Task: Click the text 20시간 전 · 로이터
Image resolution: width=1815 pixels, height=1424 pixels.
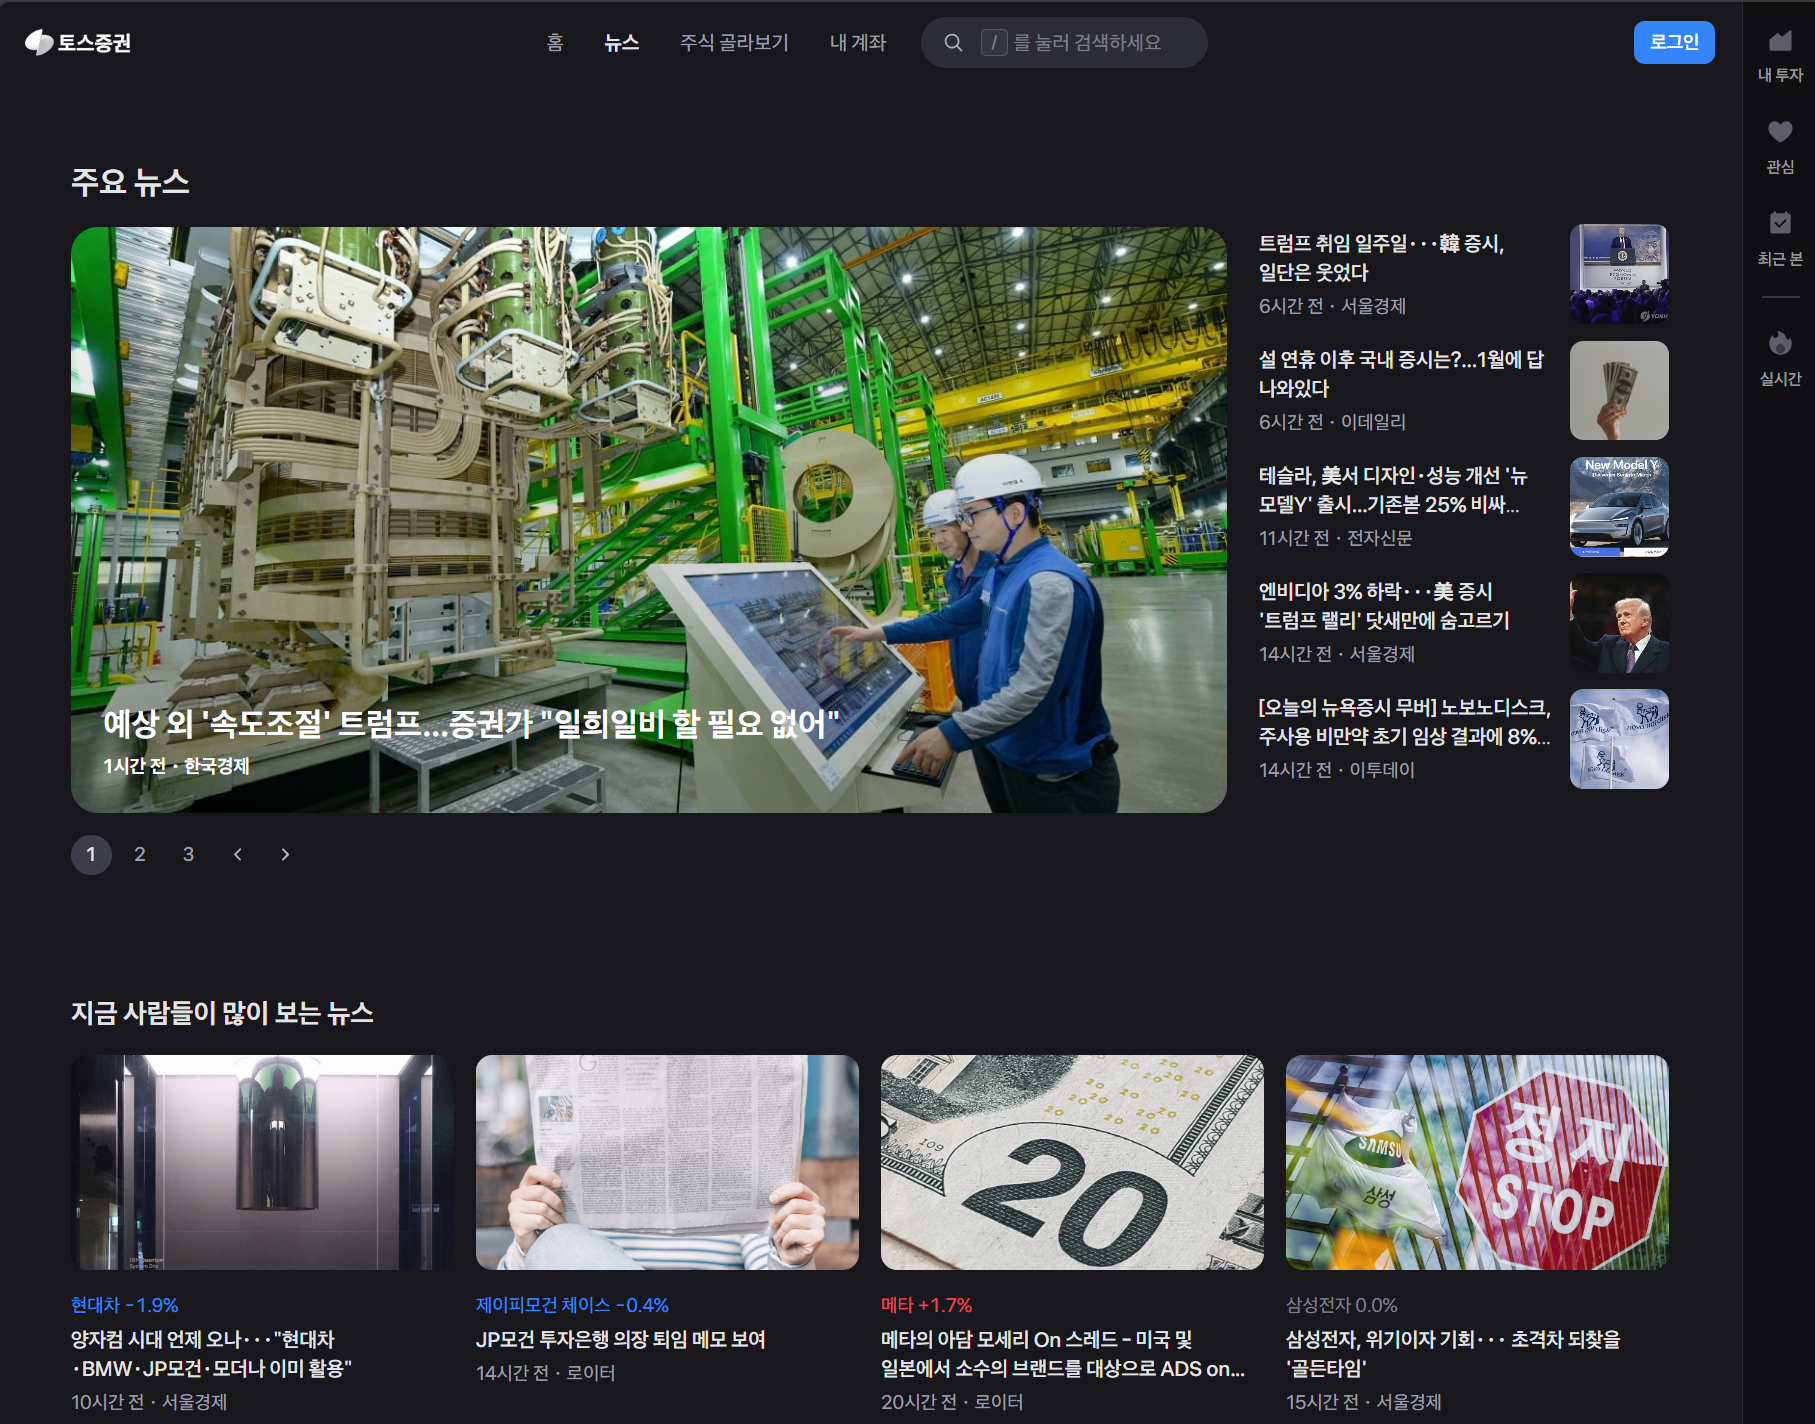Action: [952, 1402]
